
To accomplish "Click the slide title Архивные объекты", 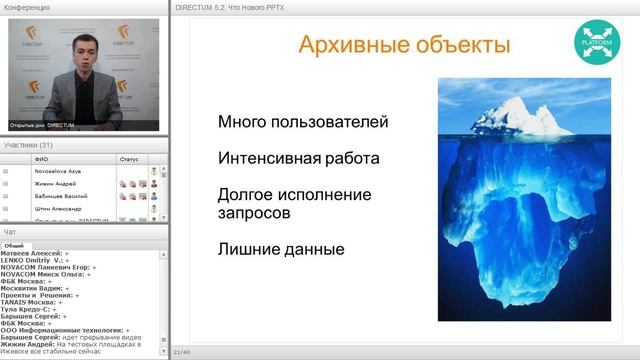I will (x=404, y=44).
